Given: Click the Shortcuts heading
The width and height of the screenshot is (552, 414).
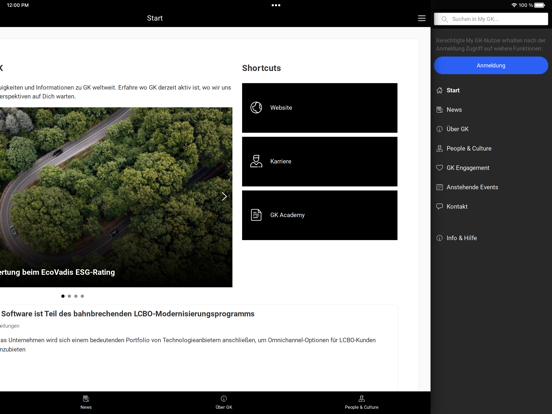Looking at the screenshot, I should [x=262, y=68].
